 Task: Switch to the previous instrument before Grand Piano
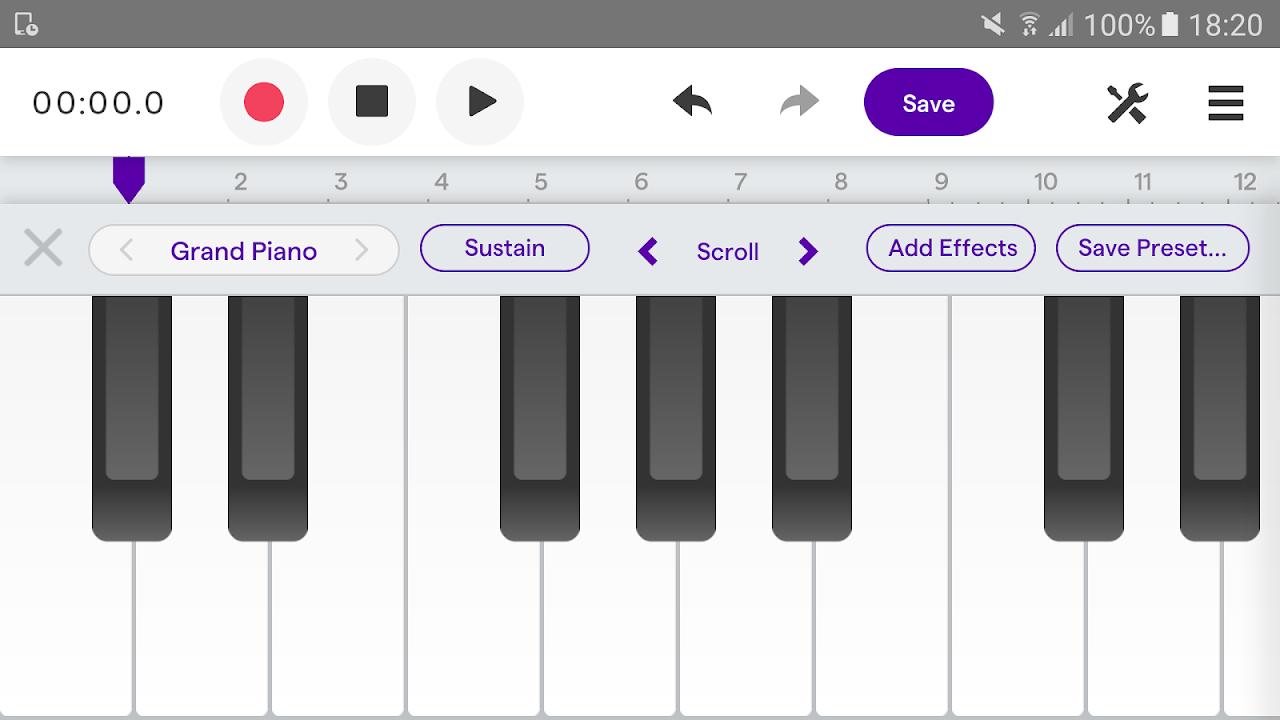point(126,250)
